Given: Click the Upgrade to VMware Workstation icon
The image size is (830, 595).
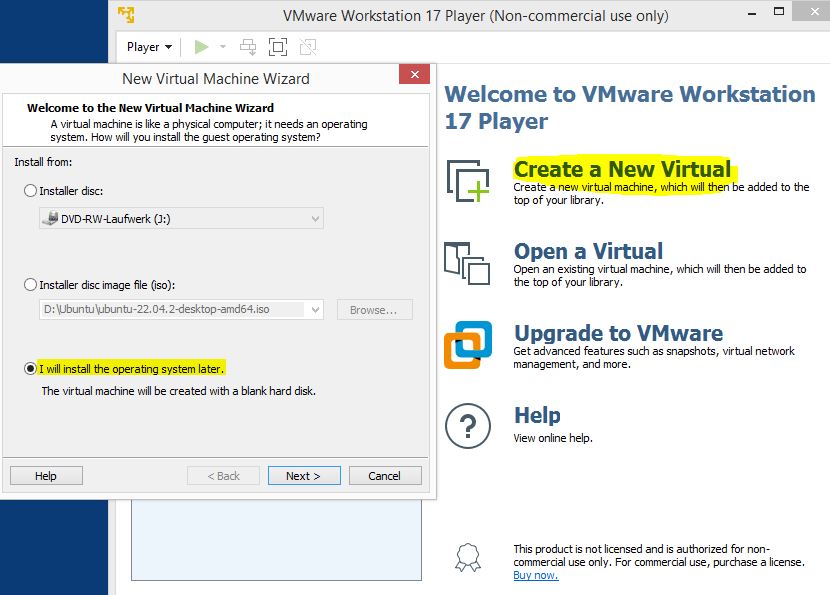Looking at the screenshot, I should (468, 345).
